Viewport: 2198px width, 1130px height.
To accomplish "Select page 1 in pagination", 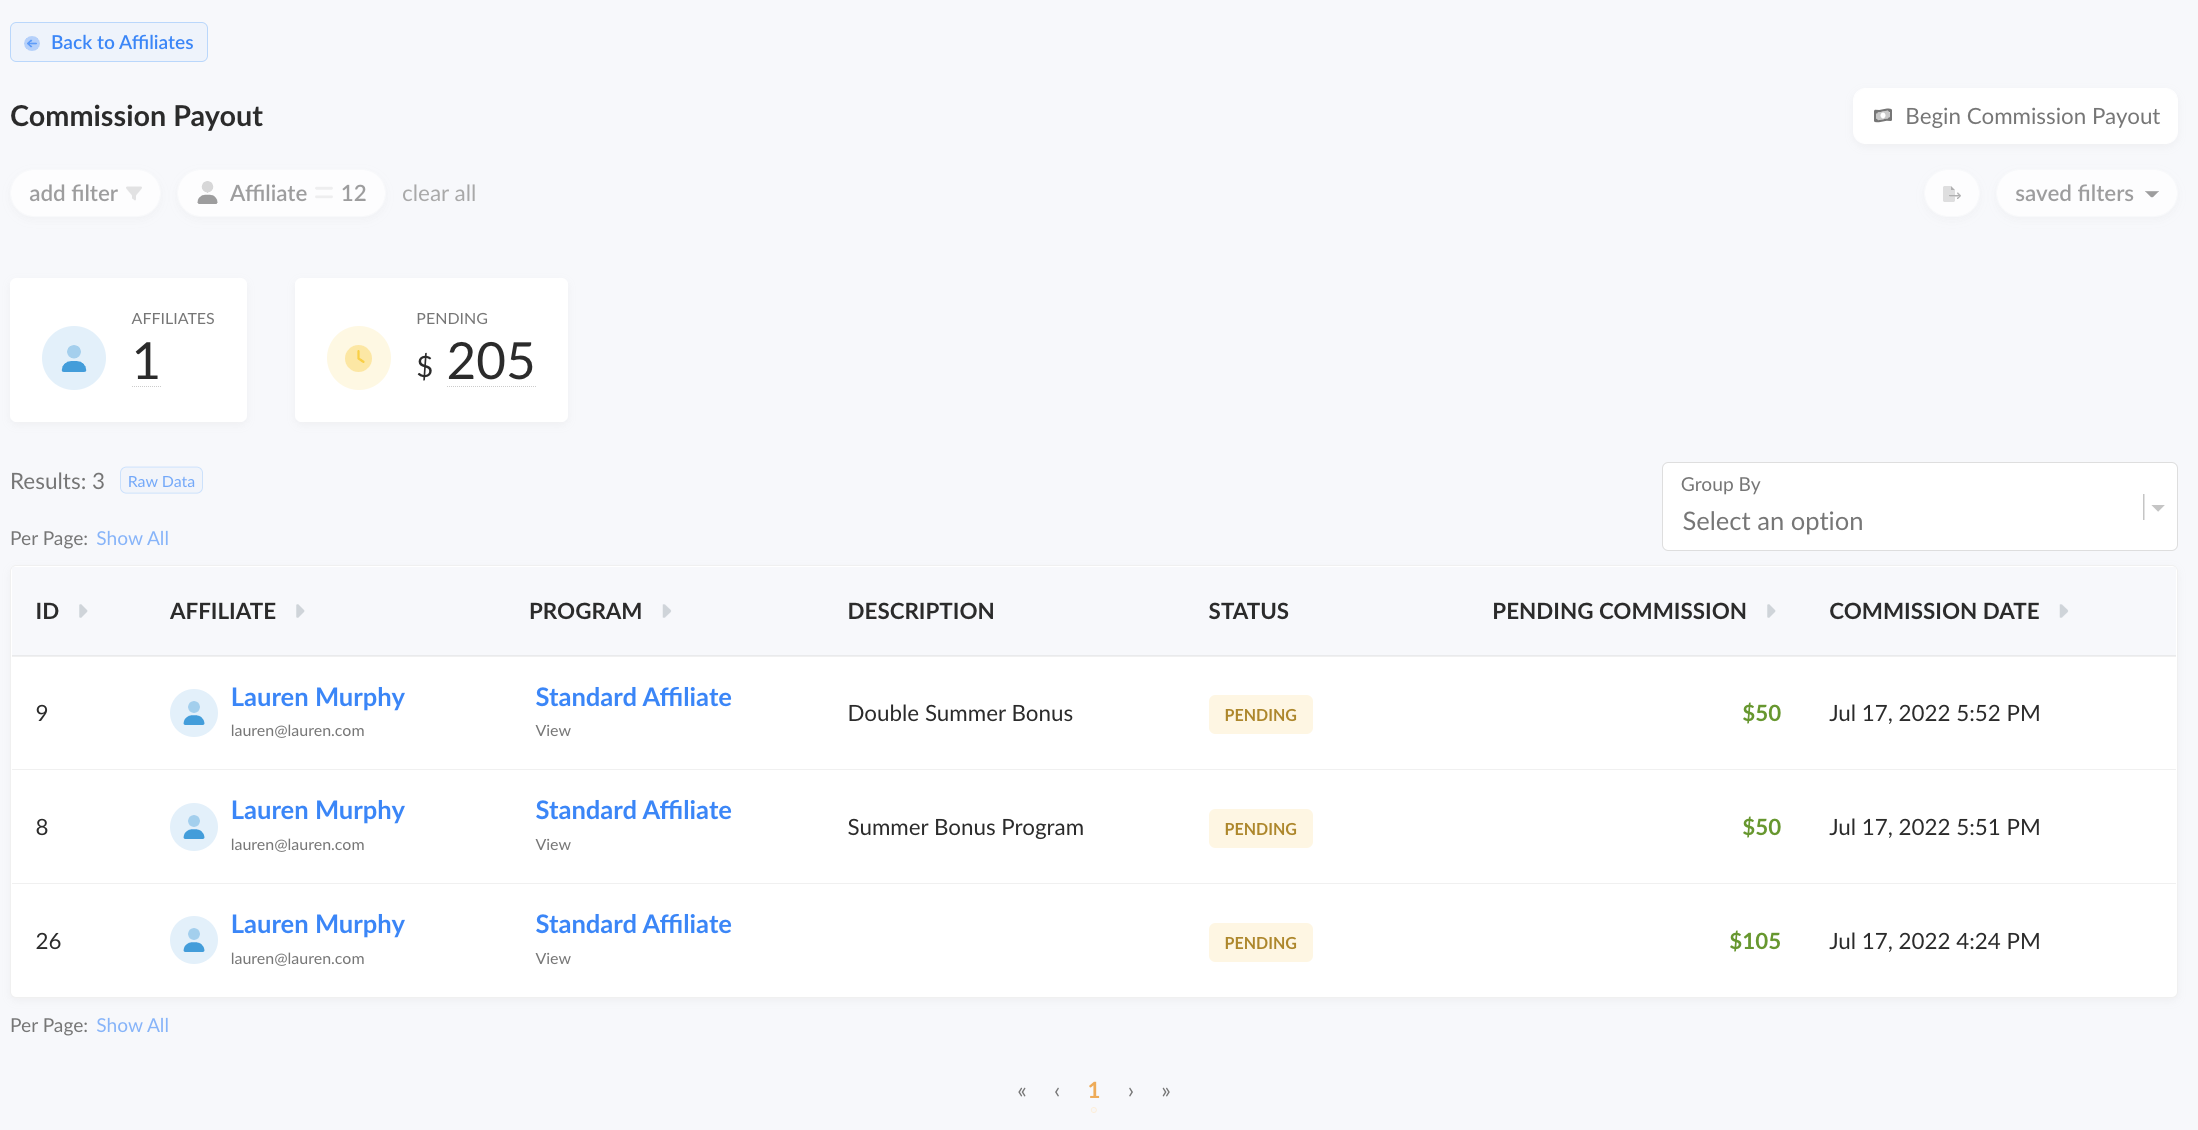I will point(1094,1091).
